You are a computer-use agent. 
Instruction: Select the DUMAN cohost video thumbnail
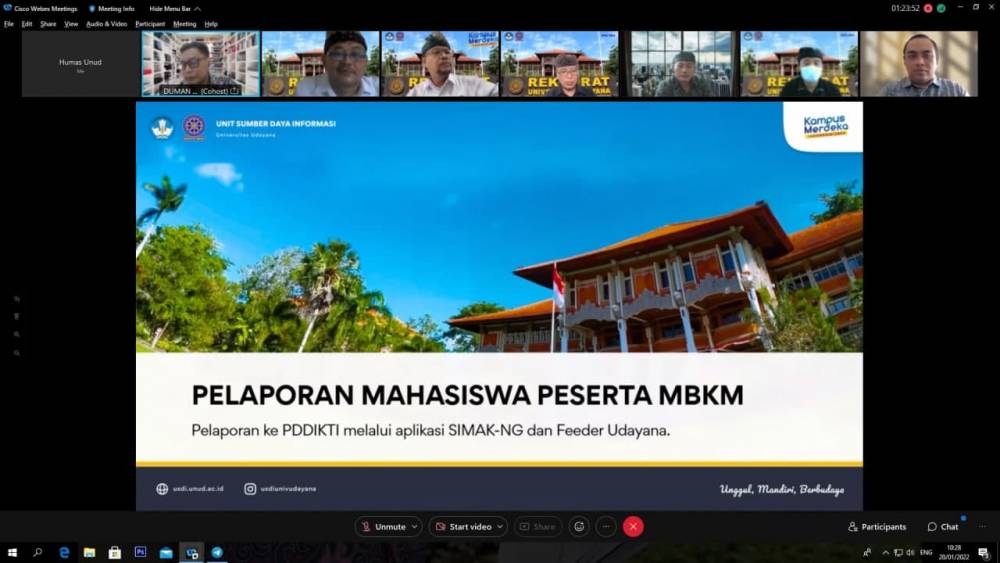[x=200, y=63]
